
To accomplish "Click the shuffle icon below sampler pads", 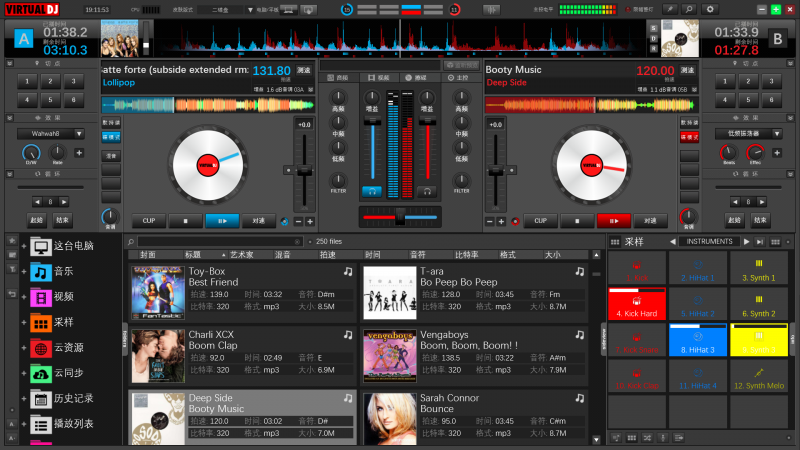I will point(647,438).
